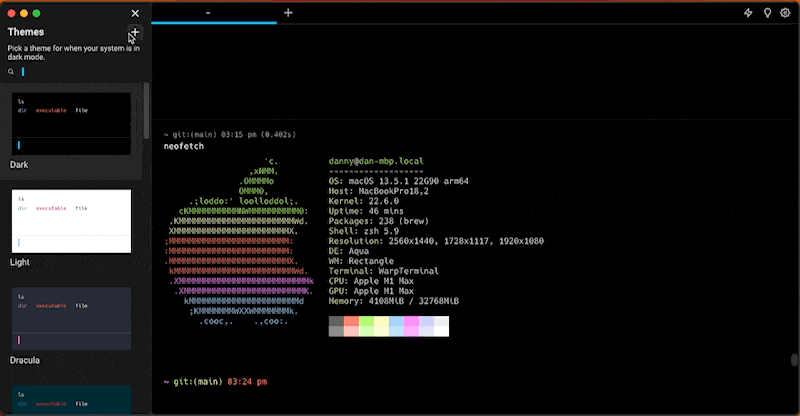Click the search magnifier icon in Themes
This screenshot has height=416, width=800.
pos(11,72)
